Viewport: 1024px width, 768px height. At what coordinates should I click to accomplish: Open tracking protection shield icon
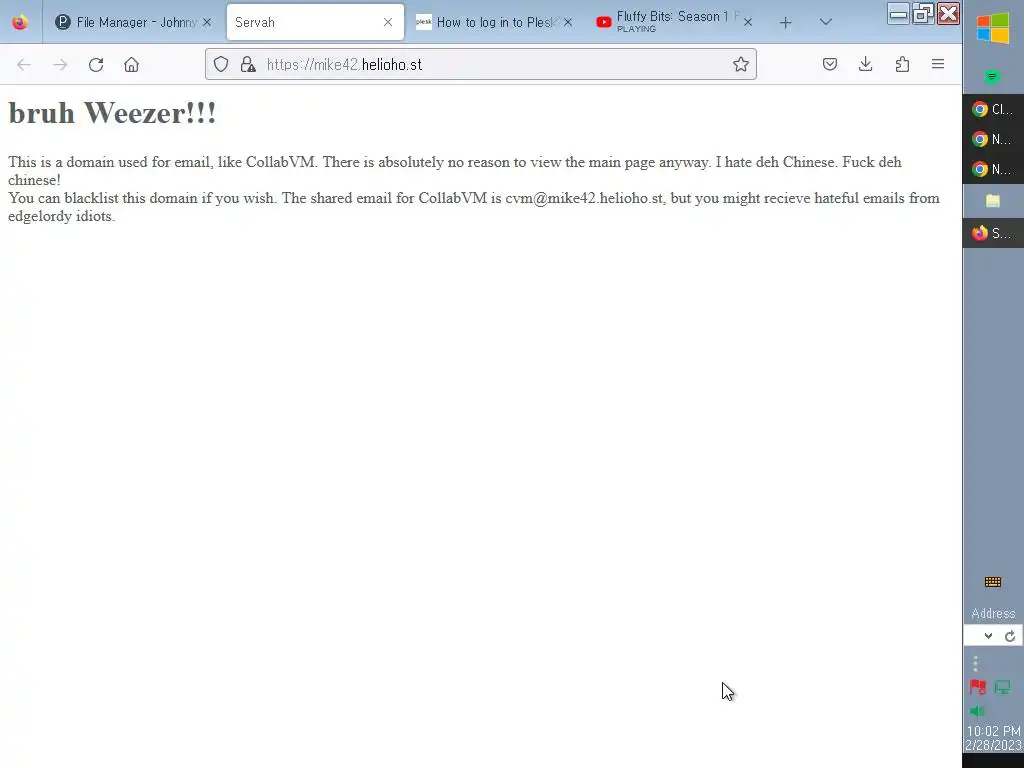tap(221, 64)
